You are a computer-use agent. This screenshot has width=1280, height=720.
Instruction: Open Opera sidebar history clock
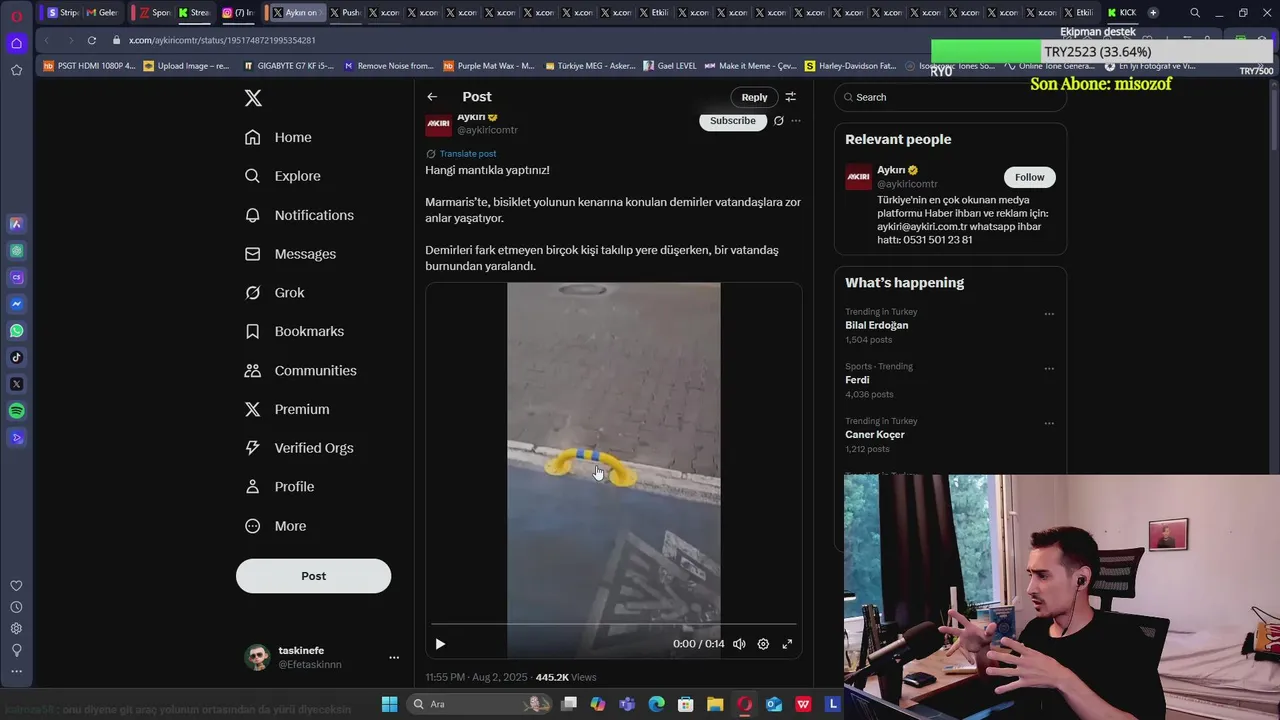click(x=16, y=607)
